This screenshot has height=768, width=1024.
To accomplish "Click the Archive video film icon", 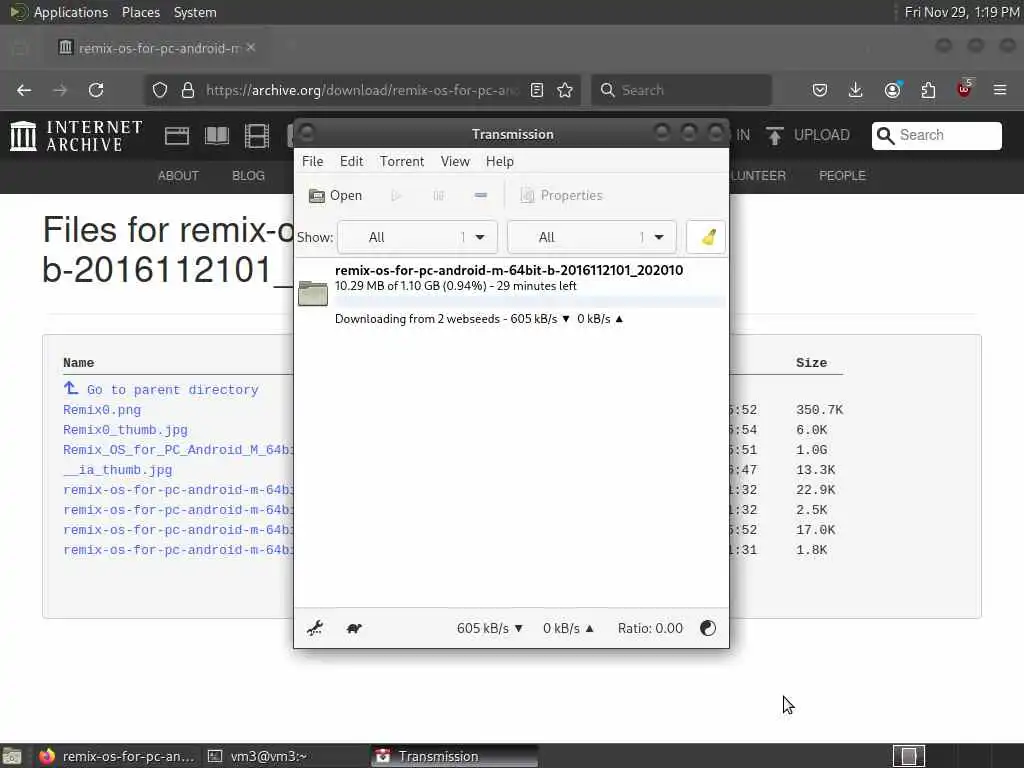I will point(257,136).
